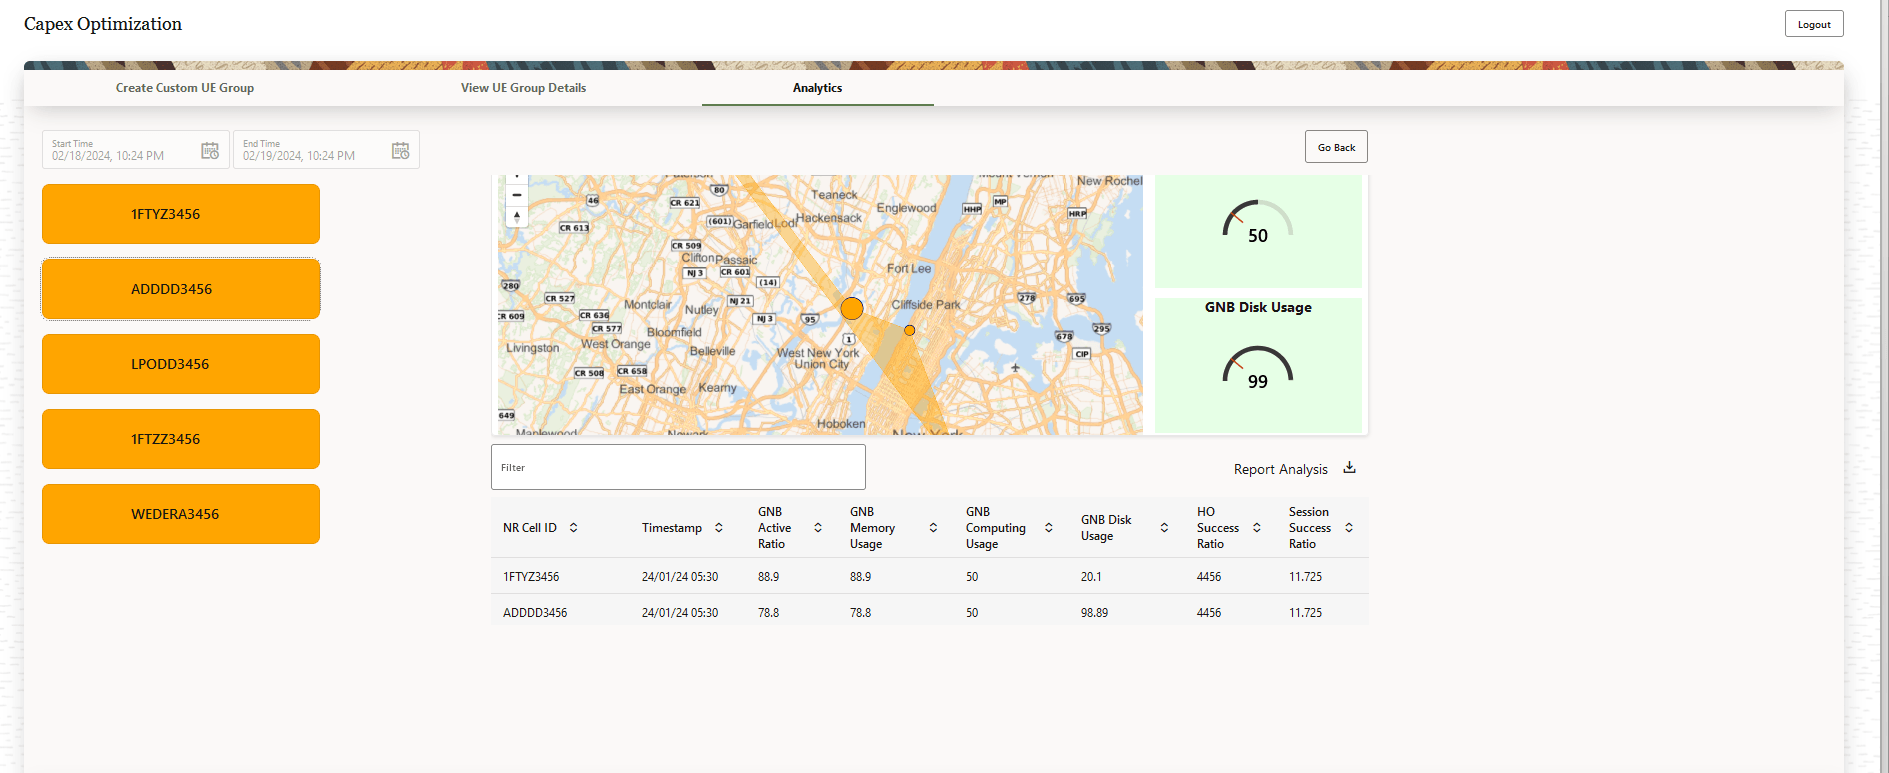Select the large orange cell marker on map
This screenshot has width=1889, height=773.
coord(852,308)
